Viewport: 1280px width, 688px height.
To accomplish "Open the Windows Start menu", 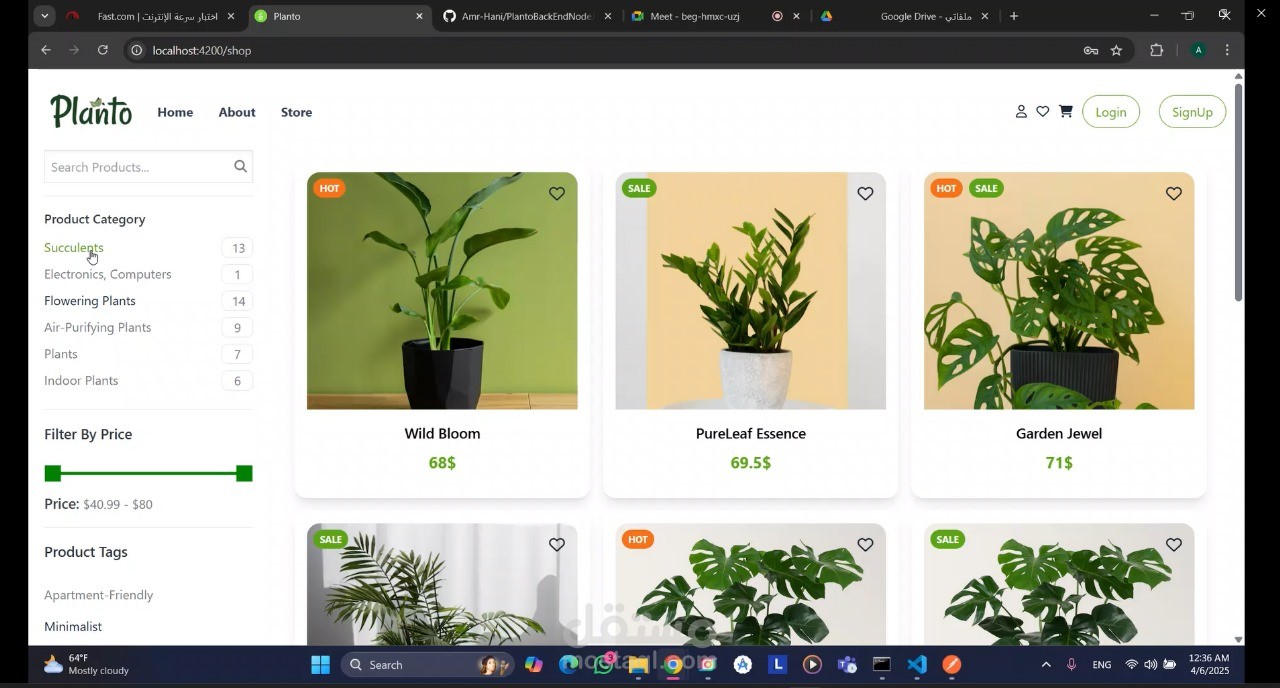I will (320, 665).
